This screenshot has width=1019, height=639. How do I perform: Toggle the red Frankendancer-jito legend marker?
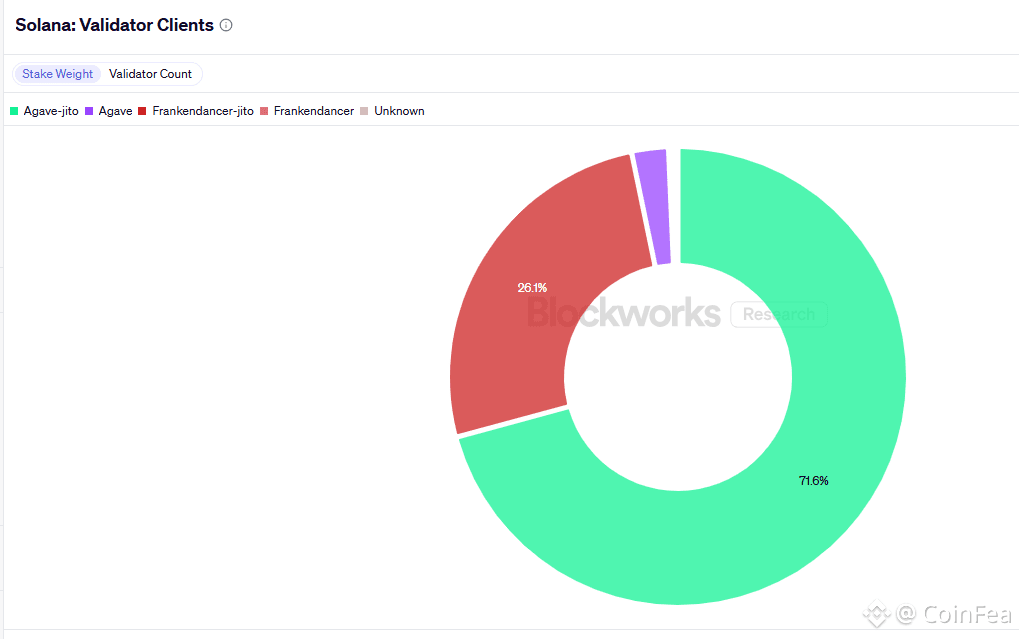142,111
